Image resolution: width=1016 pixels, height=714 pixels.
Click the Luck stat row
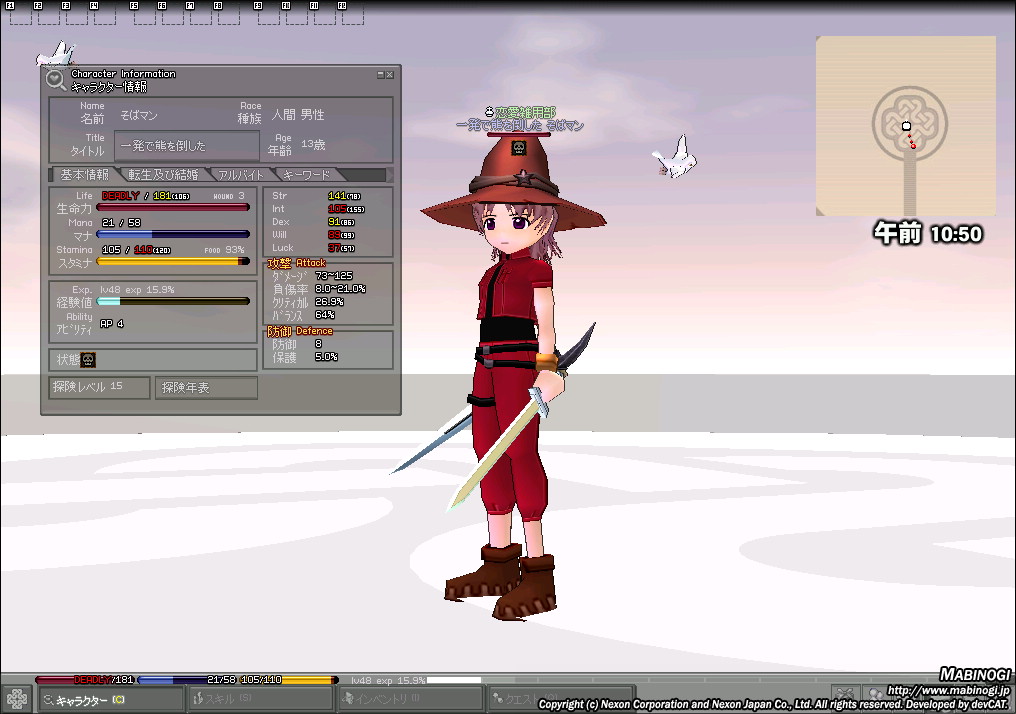pos(314,248)
